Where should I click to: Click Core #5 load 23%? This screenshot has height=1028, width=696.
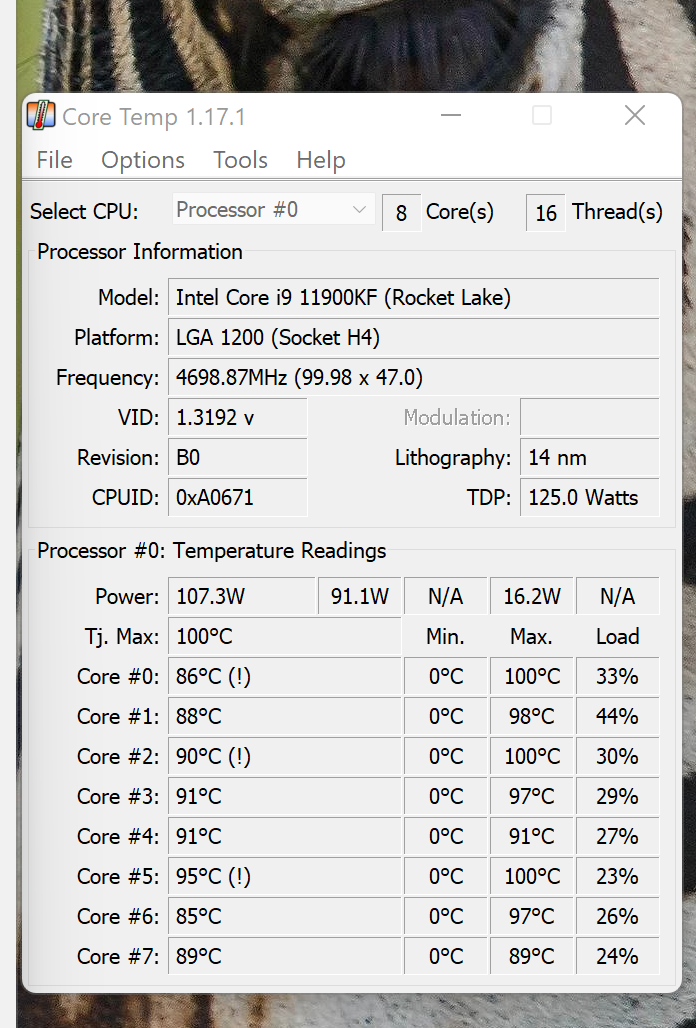(x=617, y=877)
